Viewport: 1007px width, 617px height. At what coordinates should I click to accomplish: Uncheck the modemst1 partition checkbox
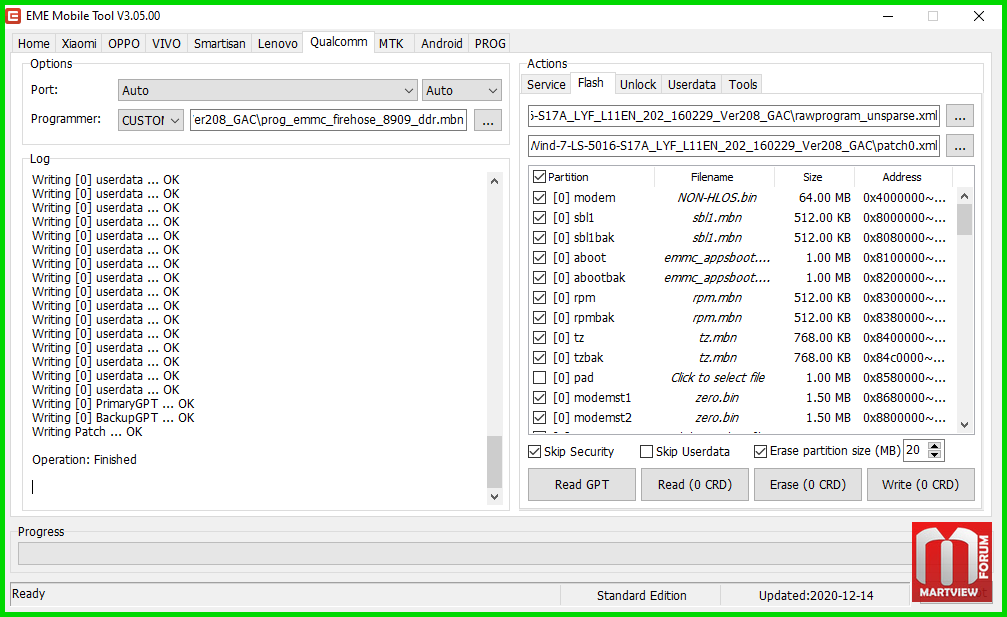tap(539, 398)
